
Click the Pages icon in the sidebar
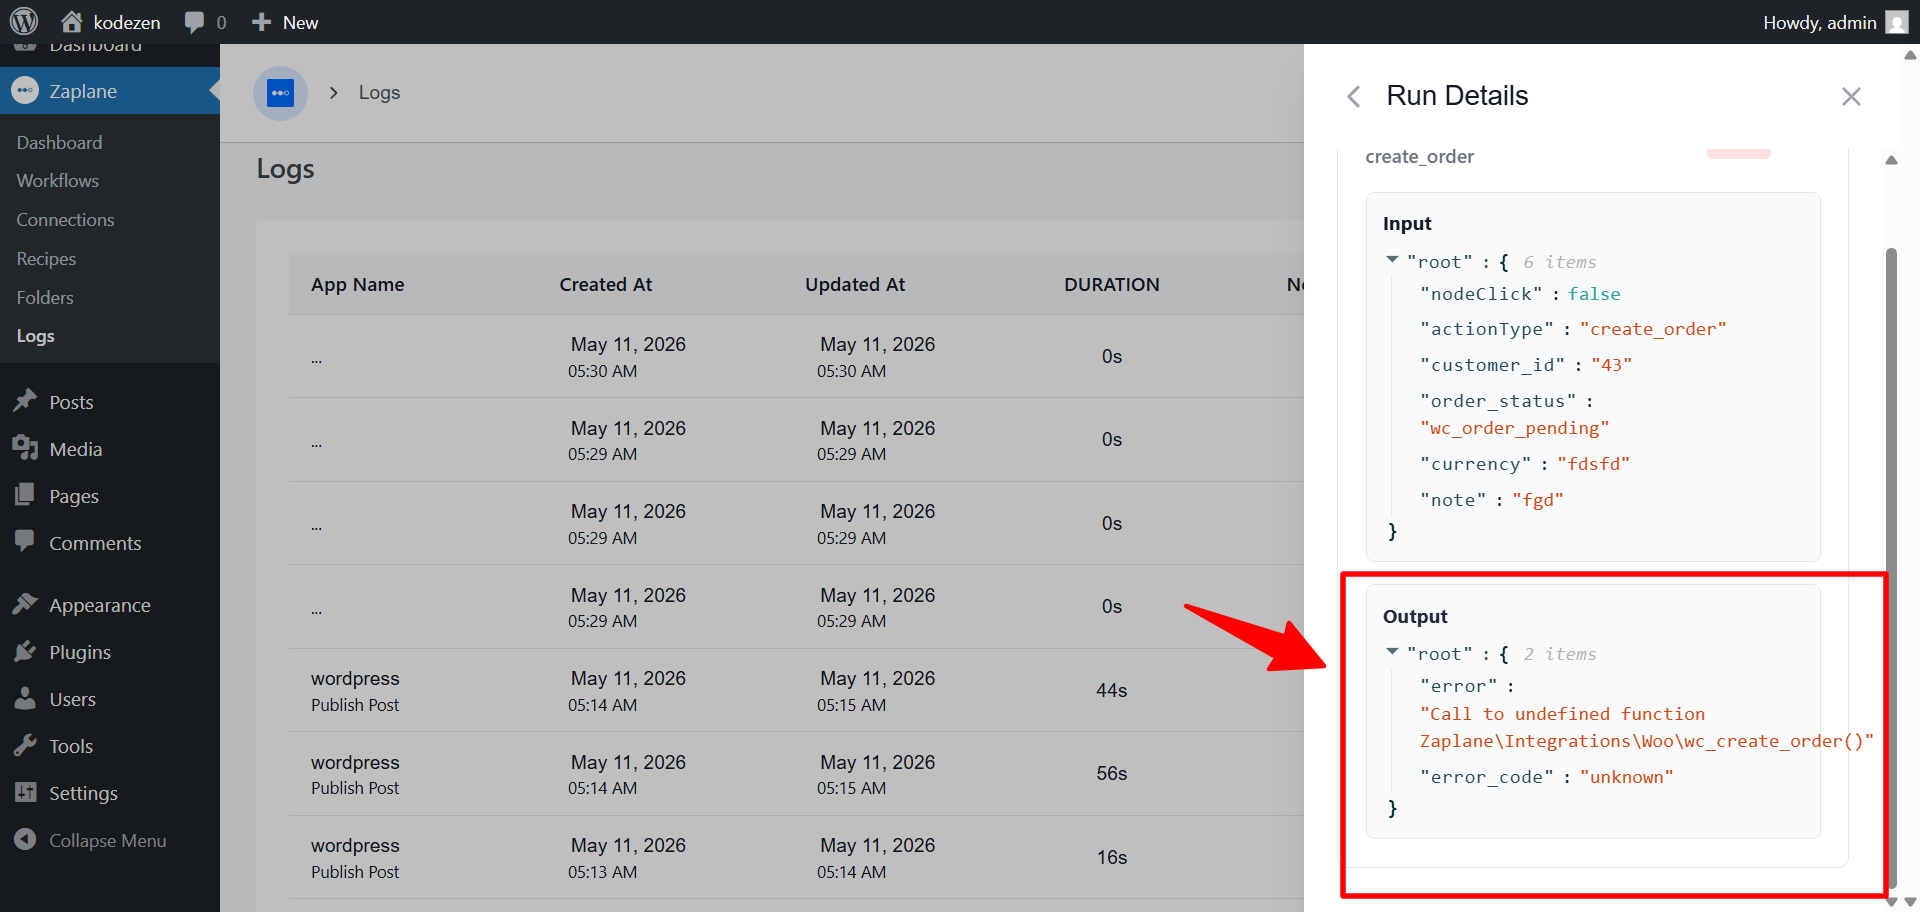click(25, 495)
